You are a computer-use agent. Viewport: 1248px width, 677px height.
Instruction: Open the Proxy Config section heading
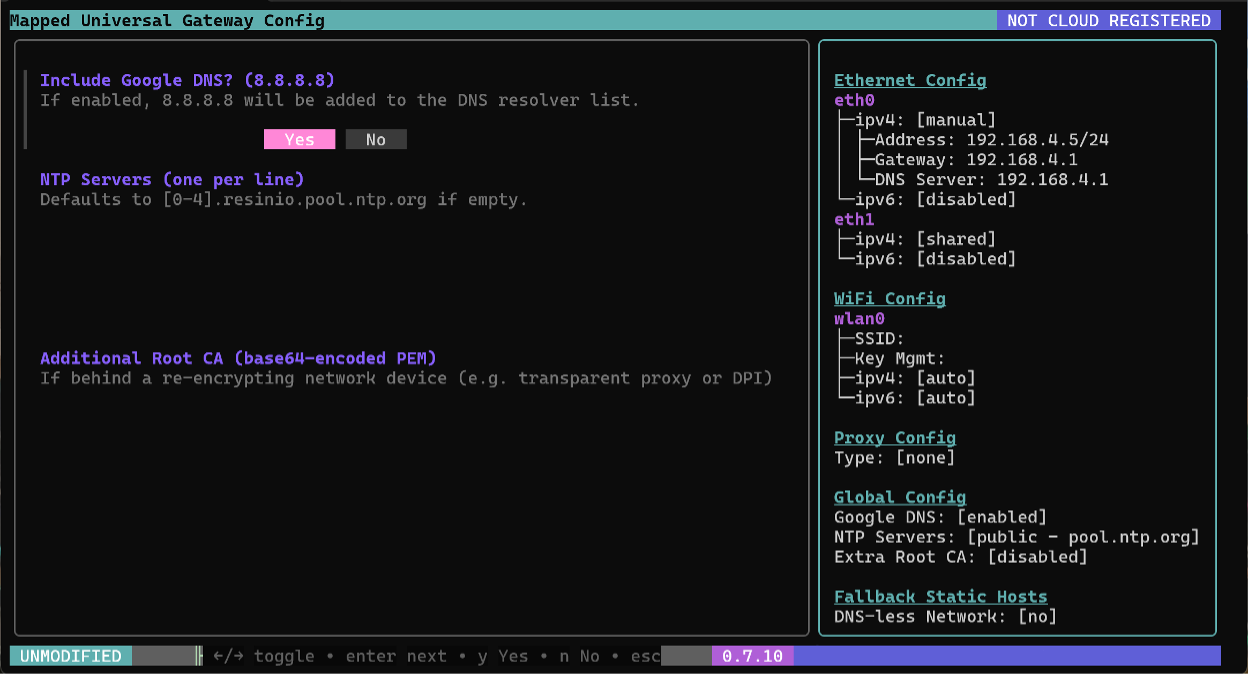pos(895,437)
